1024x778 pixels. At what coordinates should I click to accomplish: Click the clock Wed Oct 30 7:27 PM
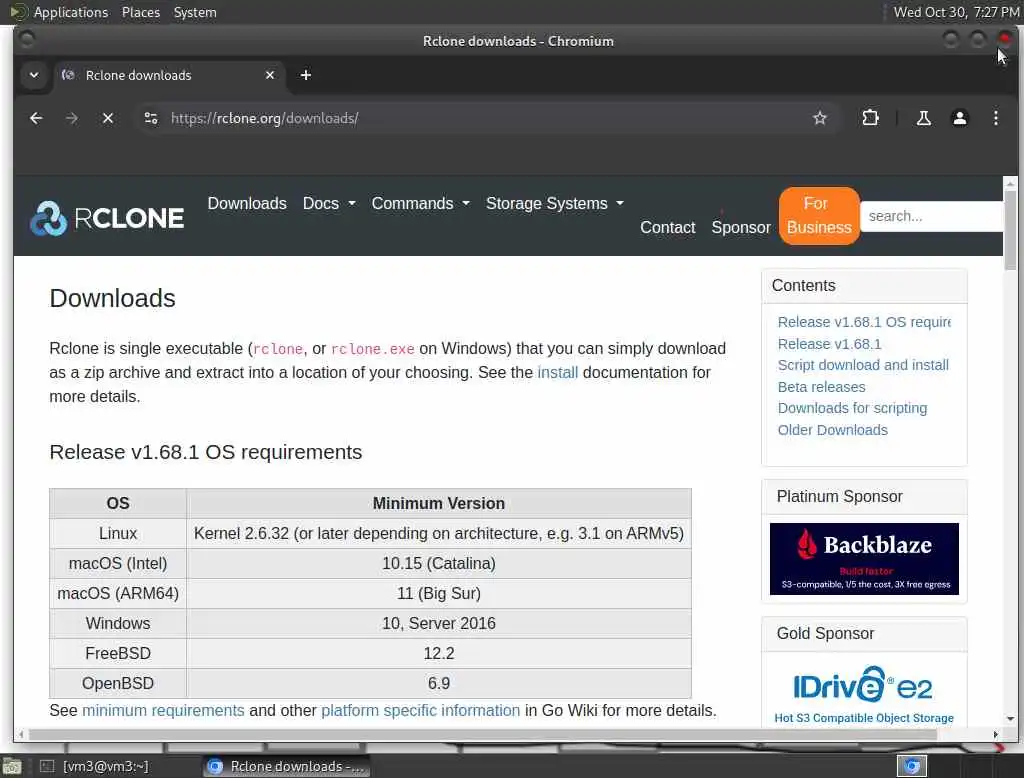tap(955, 12)
